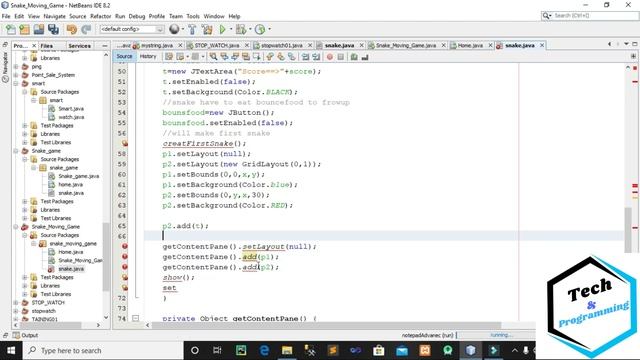Close the stopwatch01.java tab

pos(310,45)
